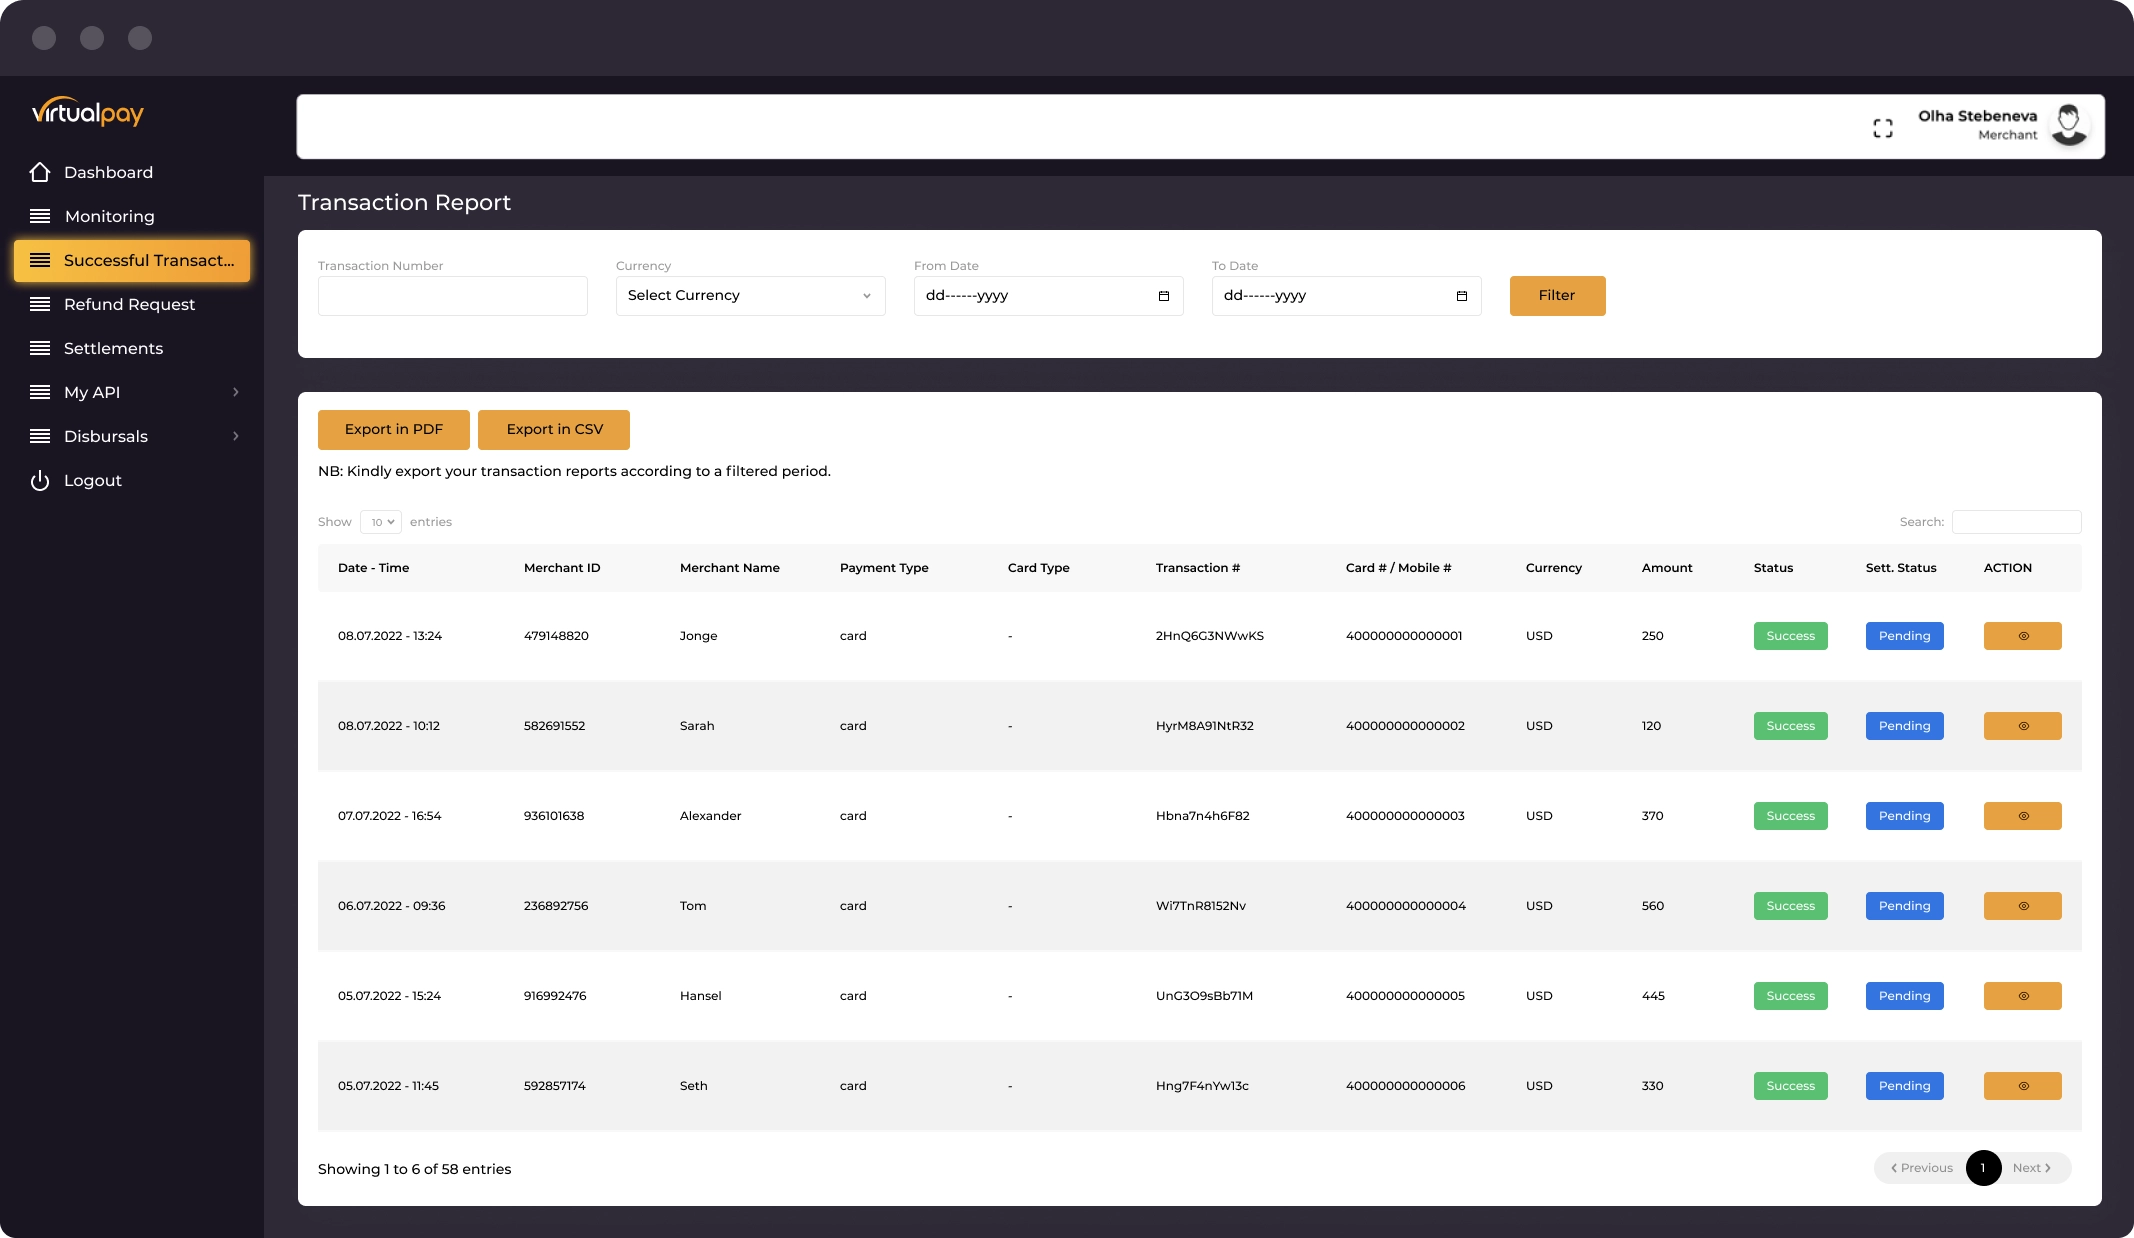Viewport: 2134px width, 1238px height.
Task: Open the Select Currency dropdown
Action: click(750, 296)
